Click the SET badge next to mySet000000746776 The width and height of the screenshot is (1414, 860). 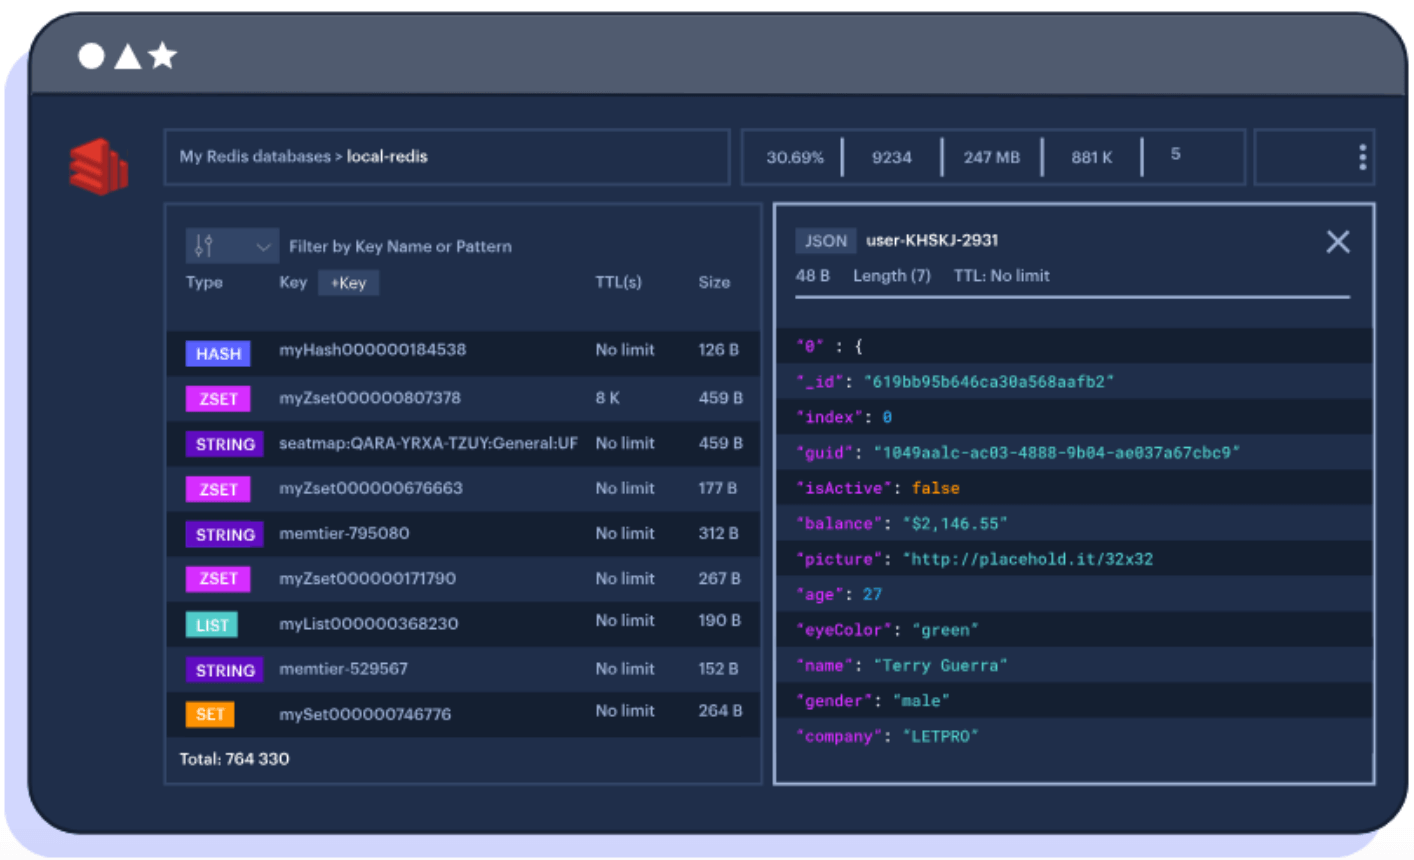pyautogui.click(x=212, y=715)
